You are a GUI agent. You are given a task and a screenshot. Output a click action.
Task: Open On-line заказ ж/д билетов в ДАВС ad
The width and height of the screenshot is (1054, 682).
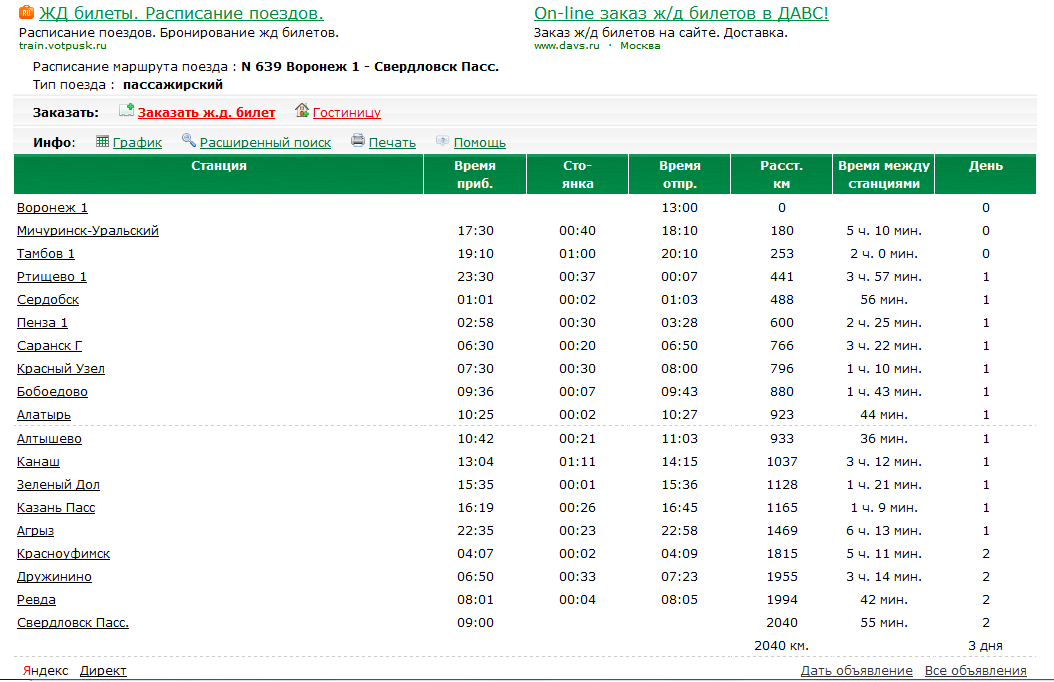point(681,14)
